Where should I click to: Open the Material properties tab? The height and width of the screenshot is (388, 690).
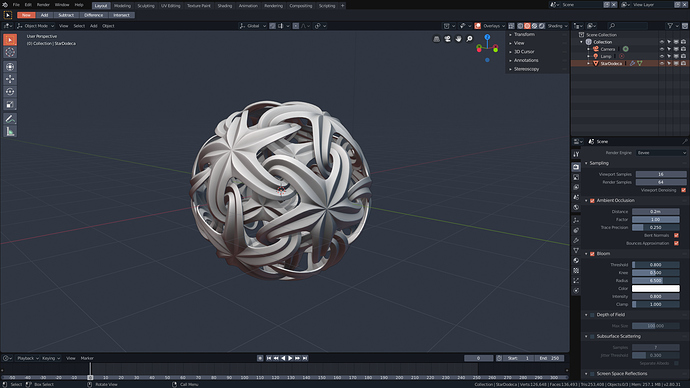coord(576,260)
